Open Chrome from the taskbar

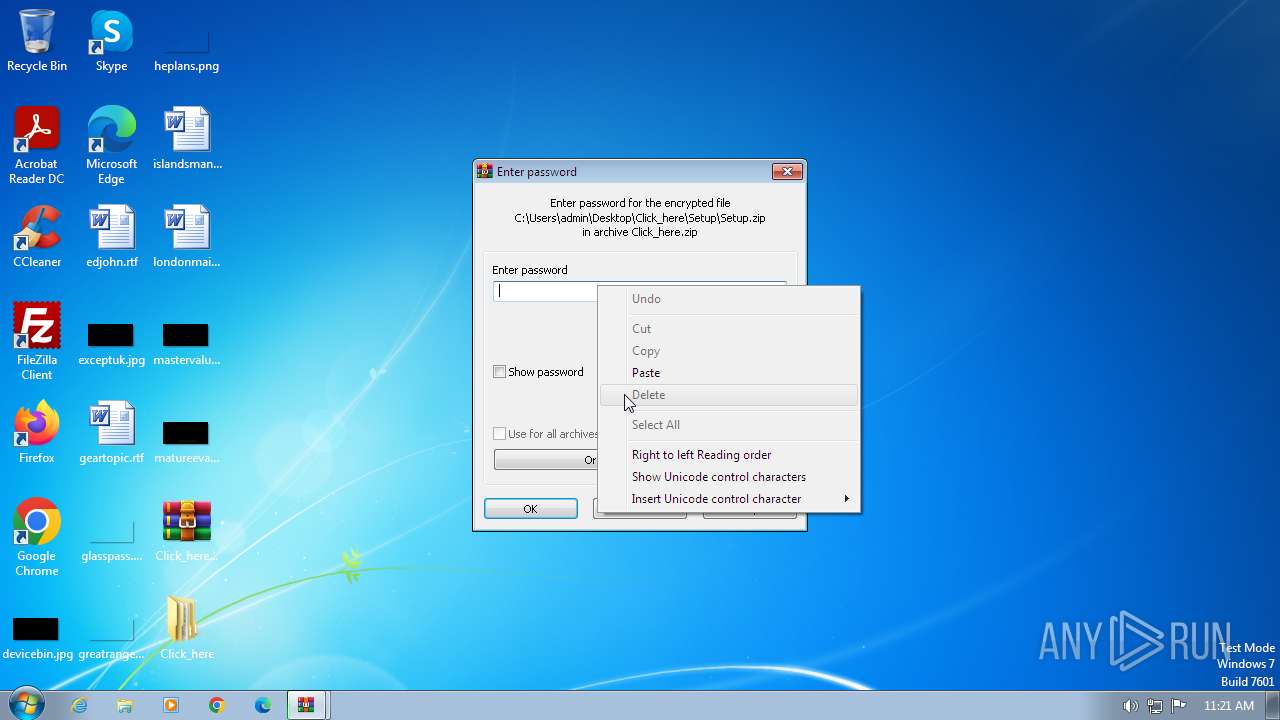(217, 705)
